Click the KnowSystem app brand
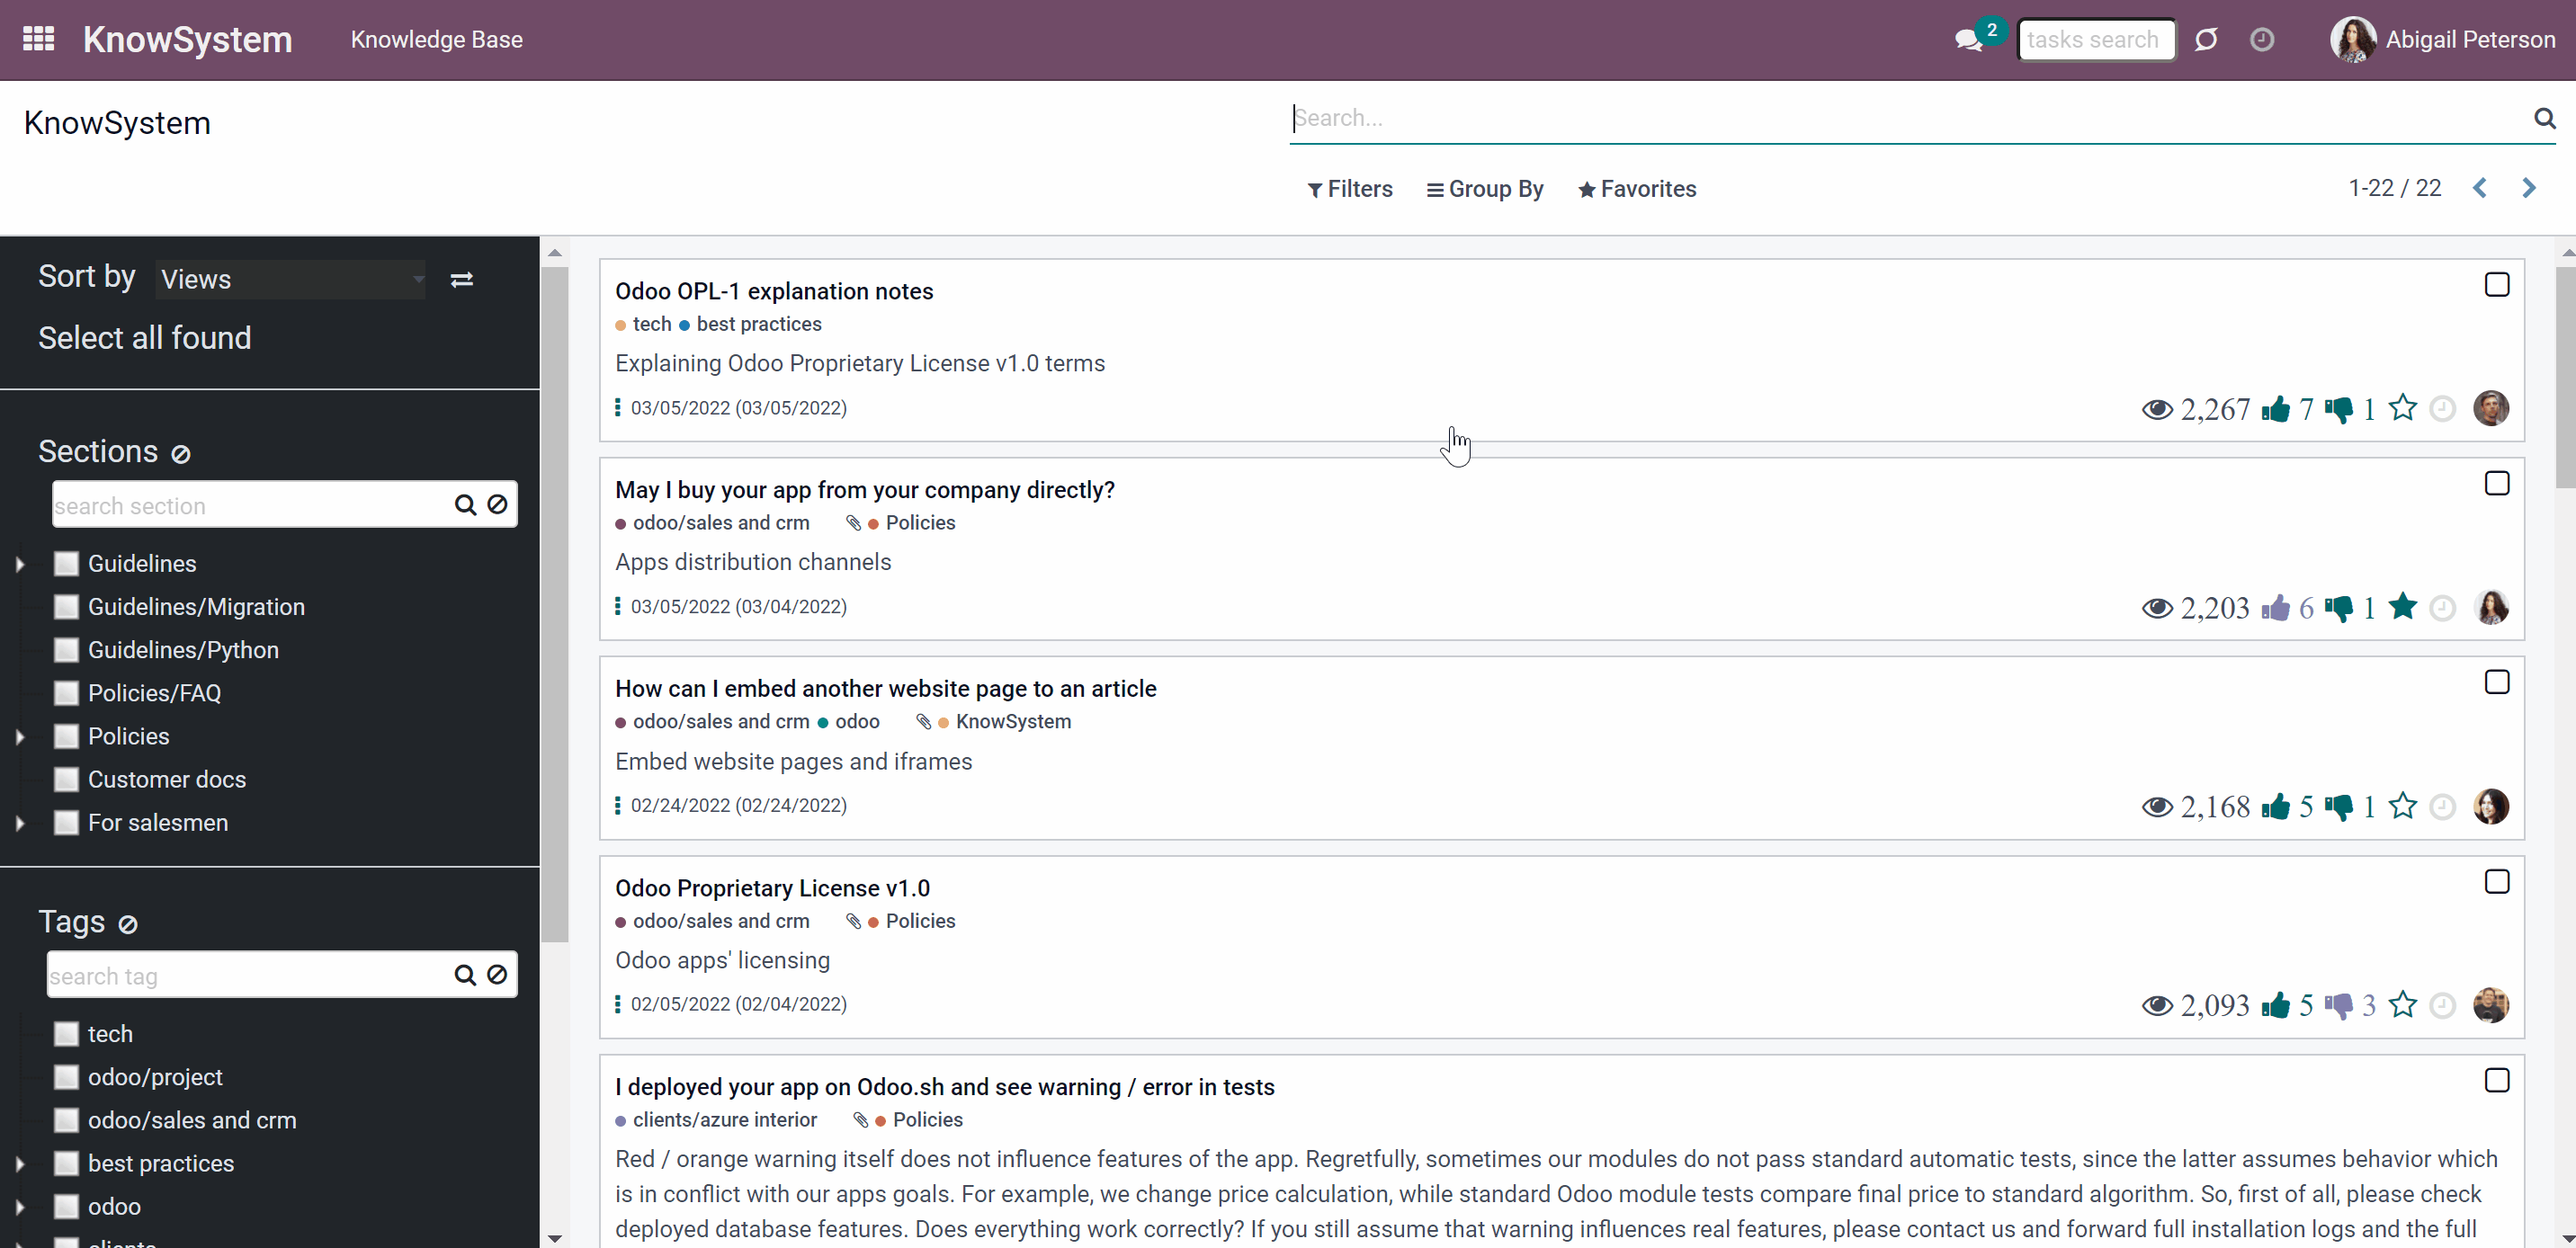Image resolution: width=2576 pixels, height=1248 pixels. pos(188,40)
